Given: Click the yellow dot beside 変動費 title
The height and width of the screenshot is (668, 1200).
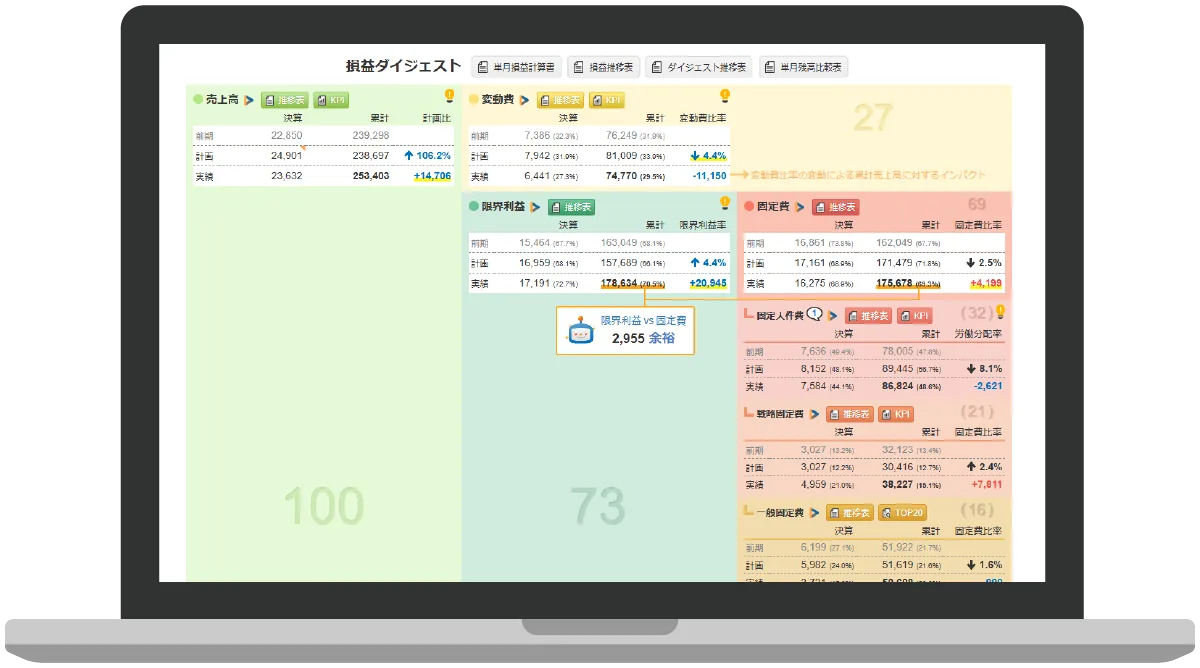Looking at the screenshot, I should point(474,100).
